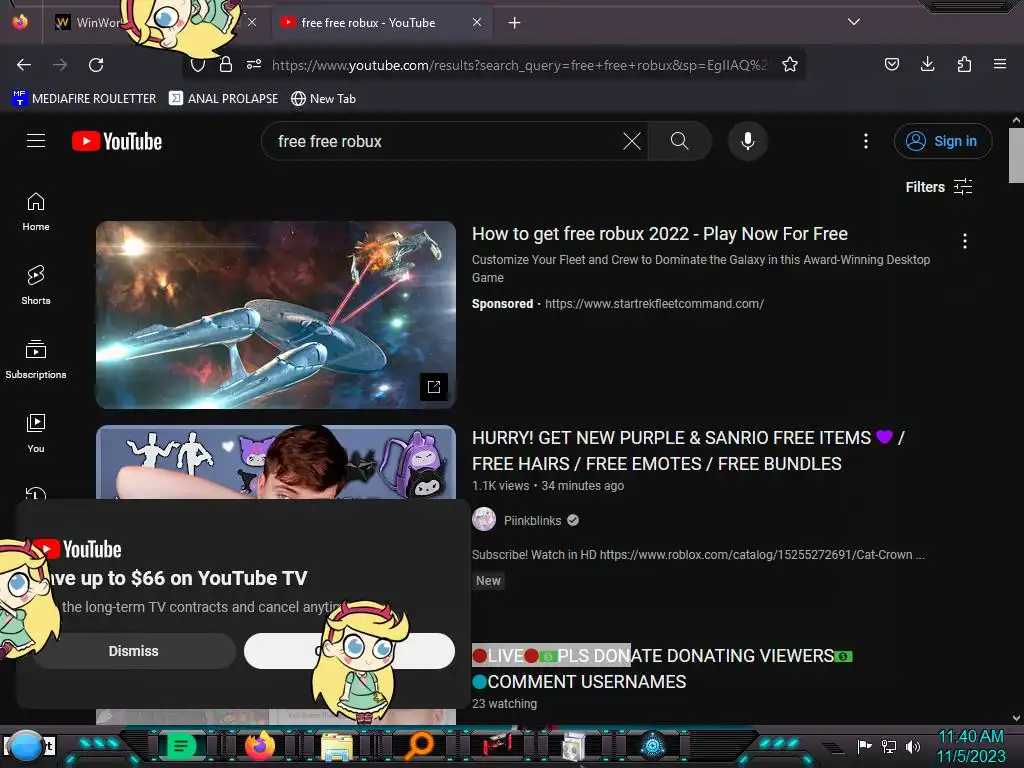The height and width of the screenshot is (768, 1024).
Task: Clear the search query with X
Action: 632,141
